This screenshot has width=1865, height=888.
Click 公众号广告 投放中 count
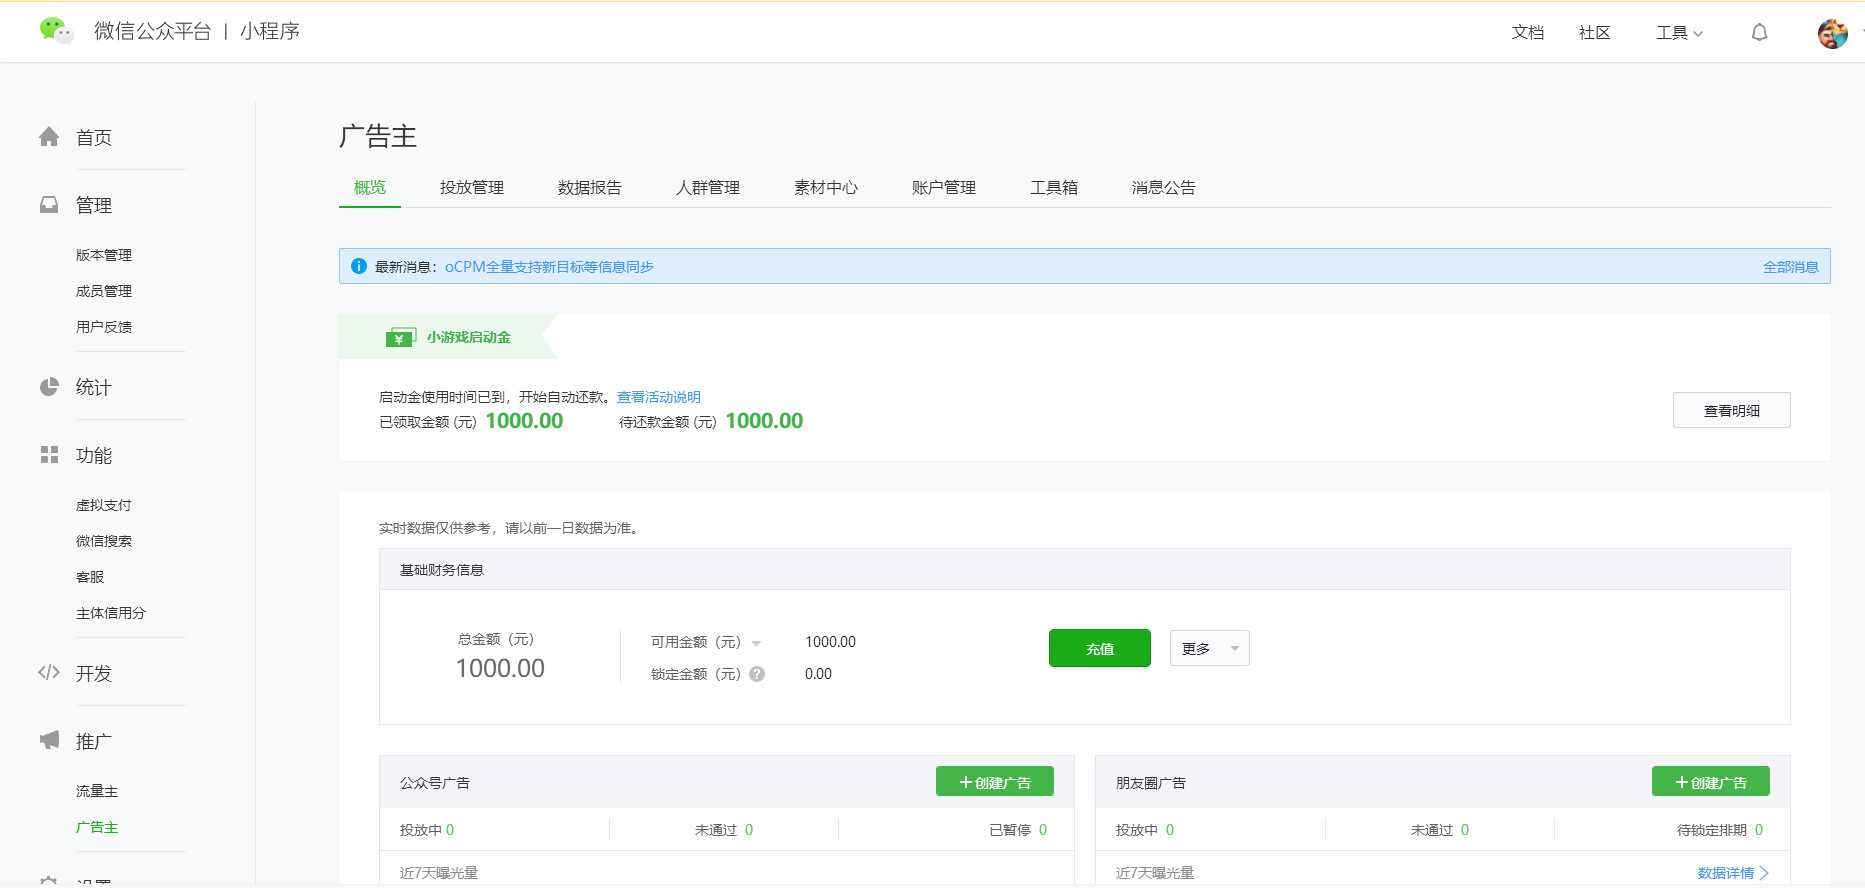(x=450, y=830)
